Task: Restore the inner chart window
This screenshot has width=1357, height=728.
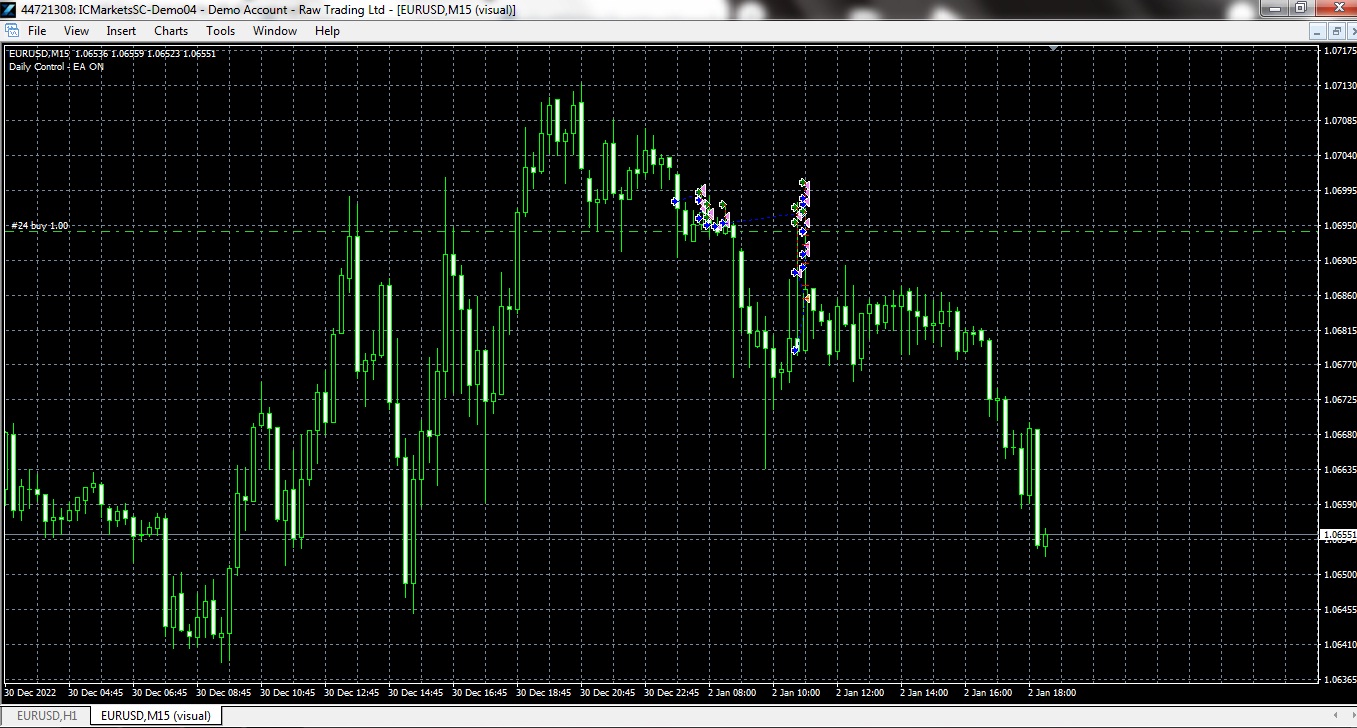Action: tap(1335, 31)
